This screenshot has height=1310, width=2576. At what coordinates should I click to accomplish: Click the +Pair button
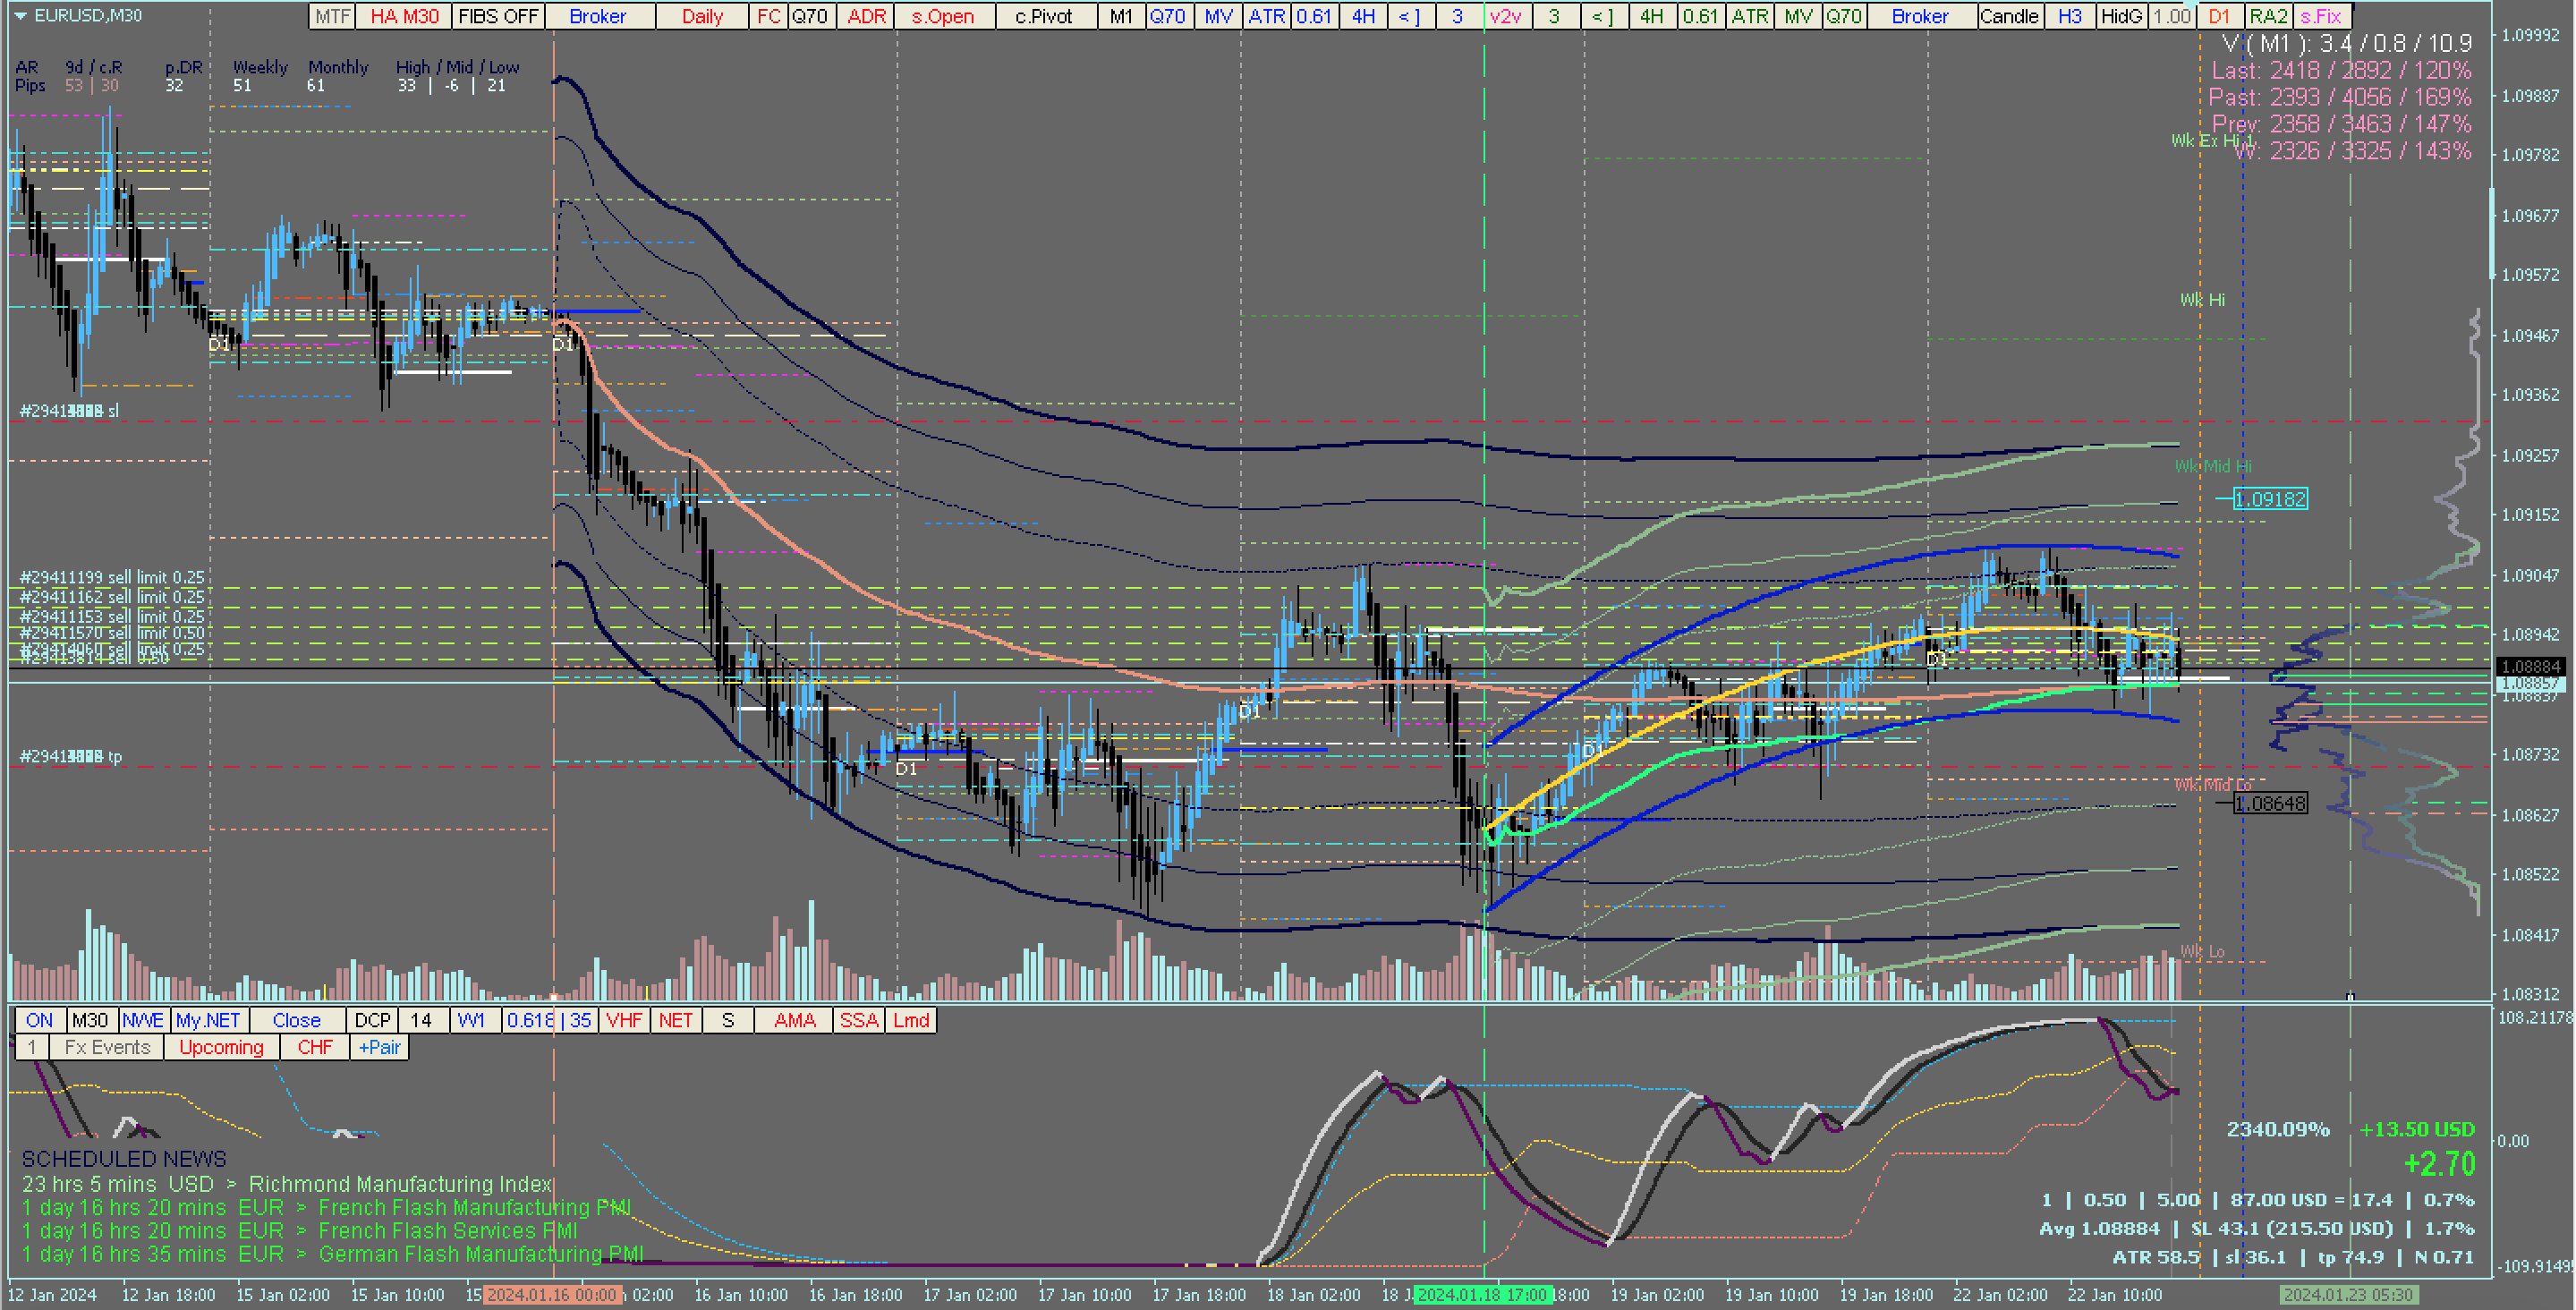[x=379, y=1047]
